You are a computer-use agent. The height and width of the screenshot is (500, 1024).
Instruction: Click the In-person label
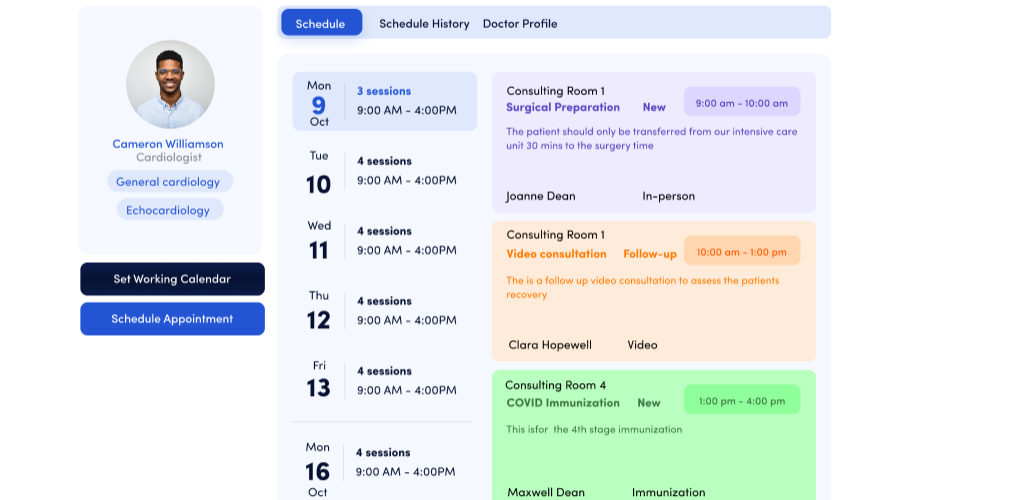pos(669,196)
